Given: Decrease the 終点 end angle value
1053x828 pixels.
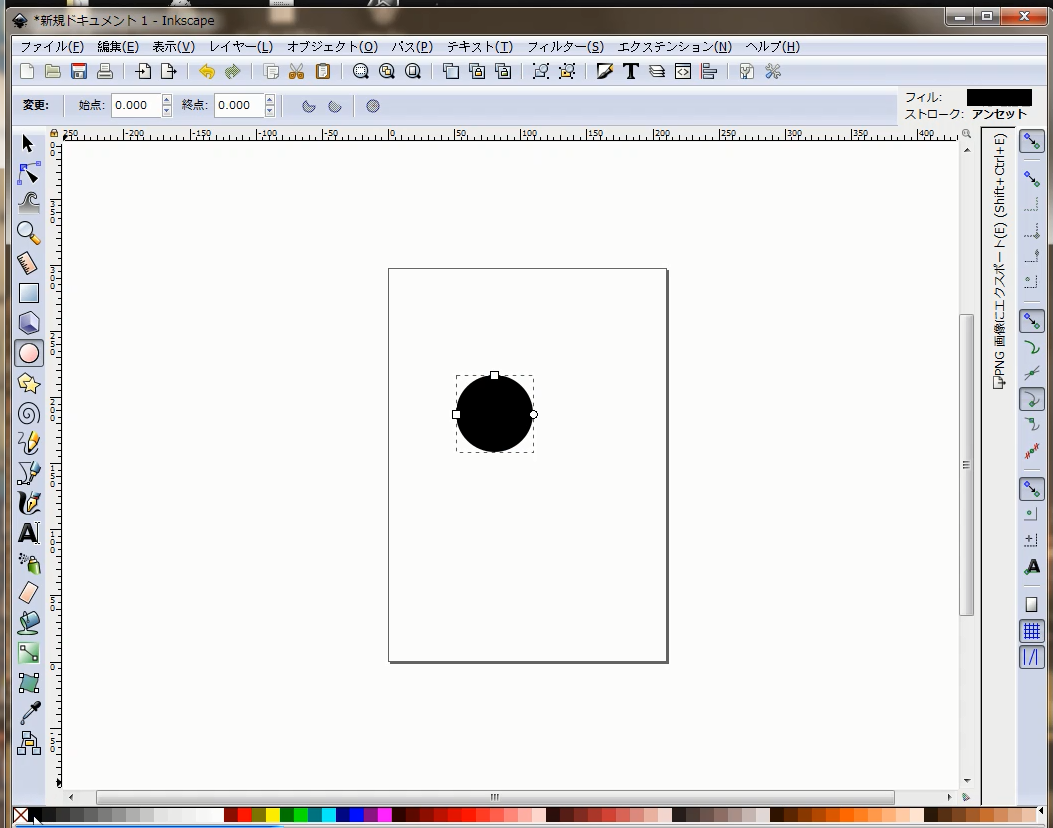Looking at the screenshot, I should coord(269,110).
